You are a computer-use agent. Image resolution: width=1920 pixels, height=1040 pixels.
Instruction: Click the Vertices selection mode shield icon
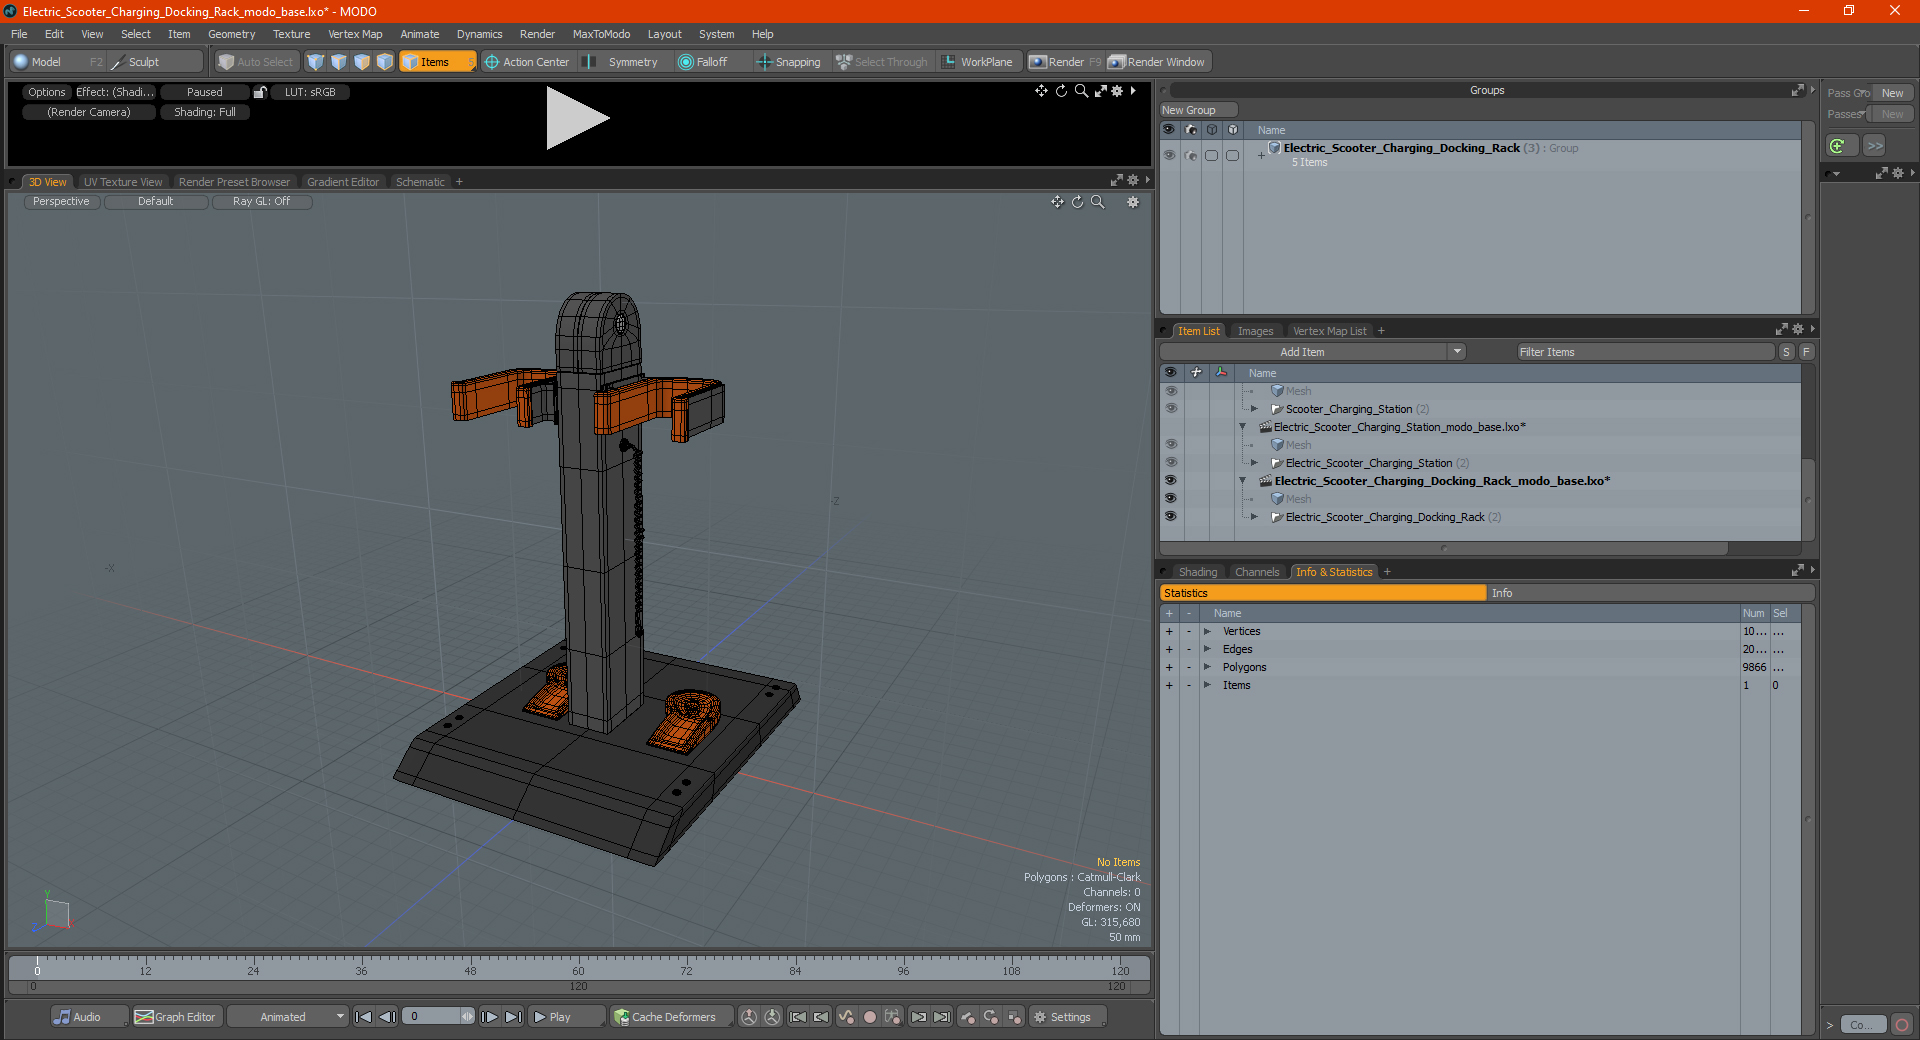[x=316, y=62]
